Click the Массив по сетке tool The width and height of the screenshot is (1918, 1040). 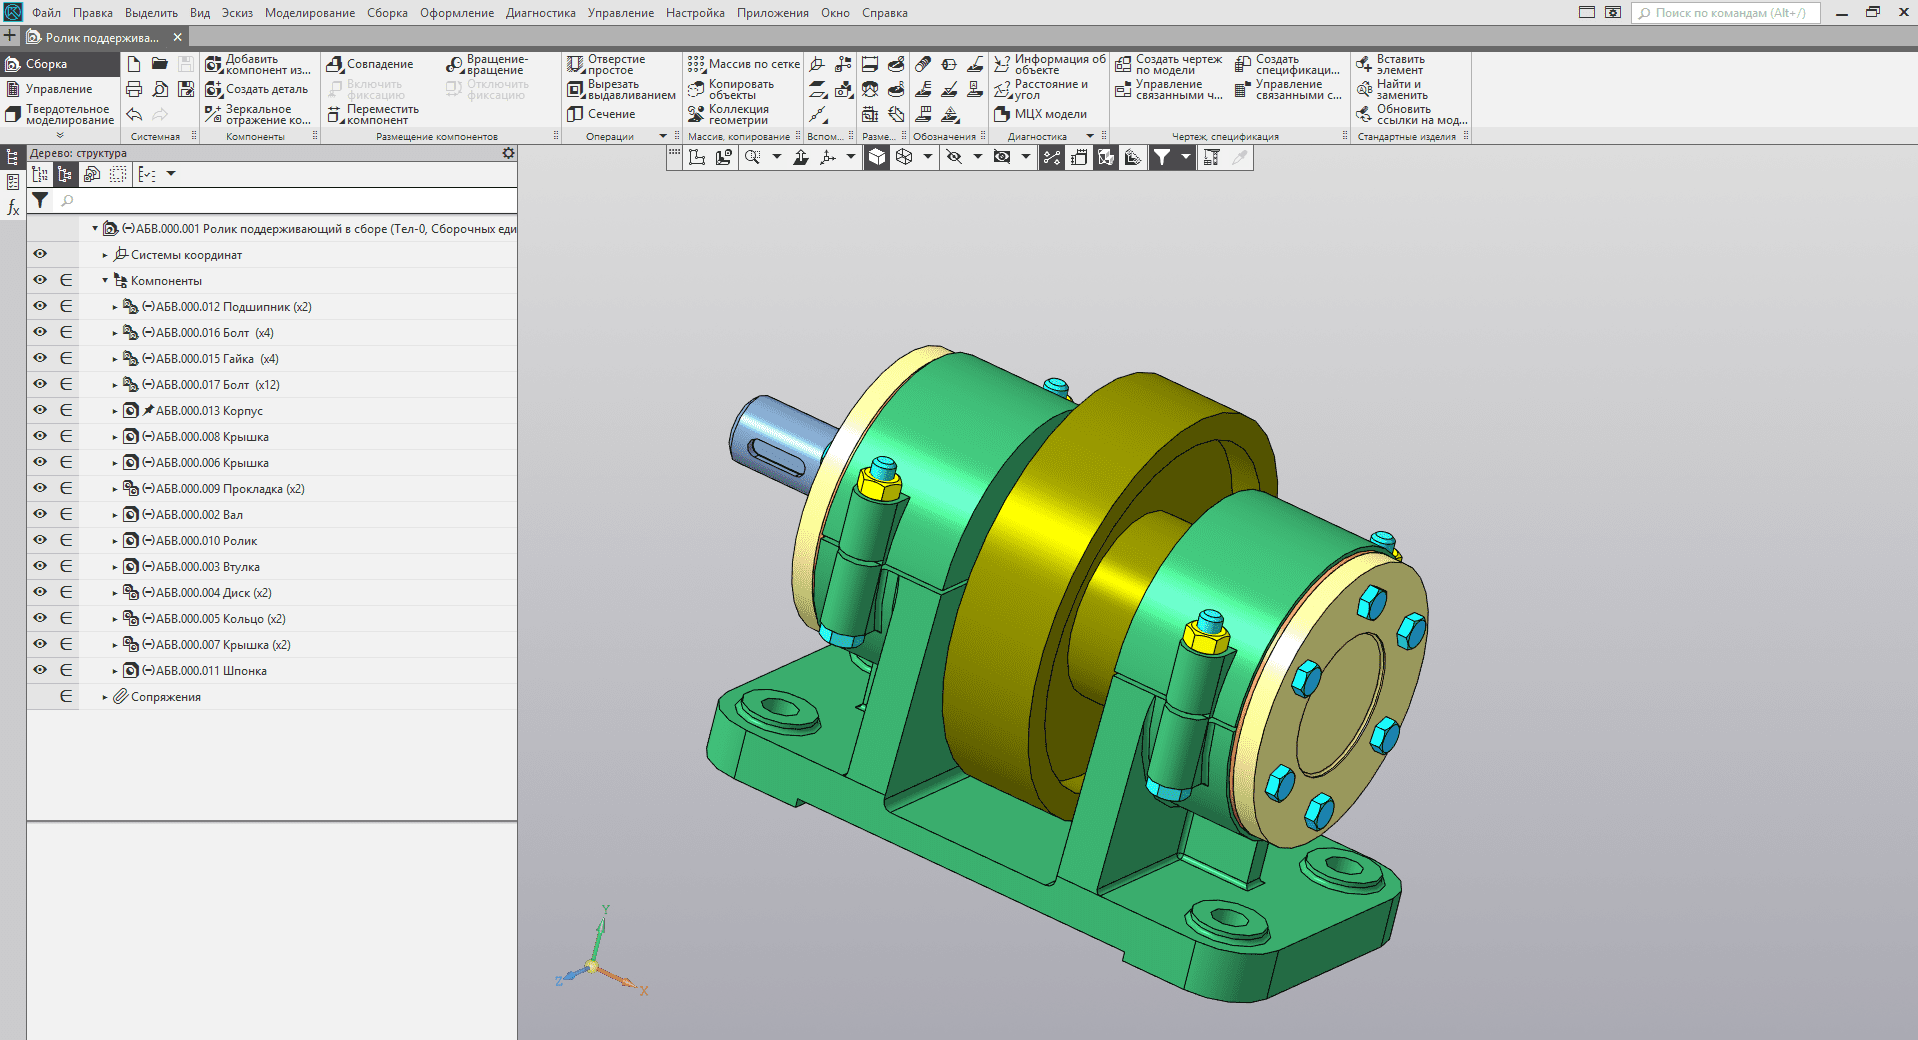[x=743, y=64]
